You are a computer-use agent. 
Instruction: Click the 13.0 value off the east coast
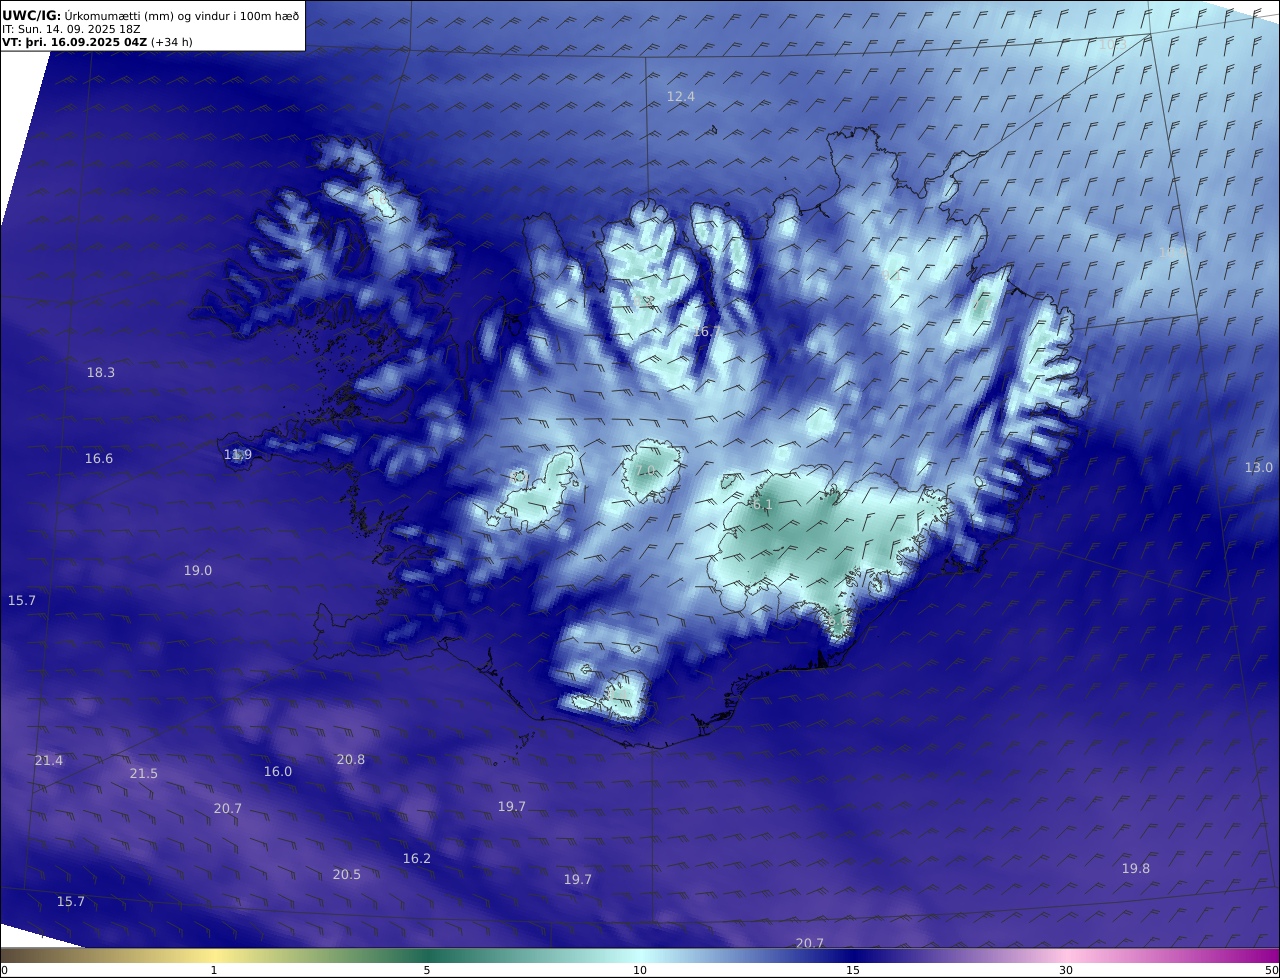click(1259, 468)
